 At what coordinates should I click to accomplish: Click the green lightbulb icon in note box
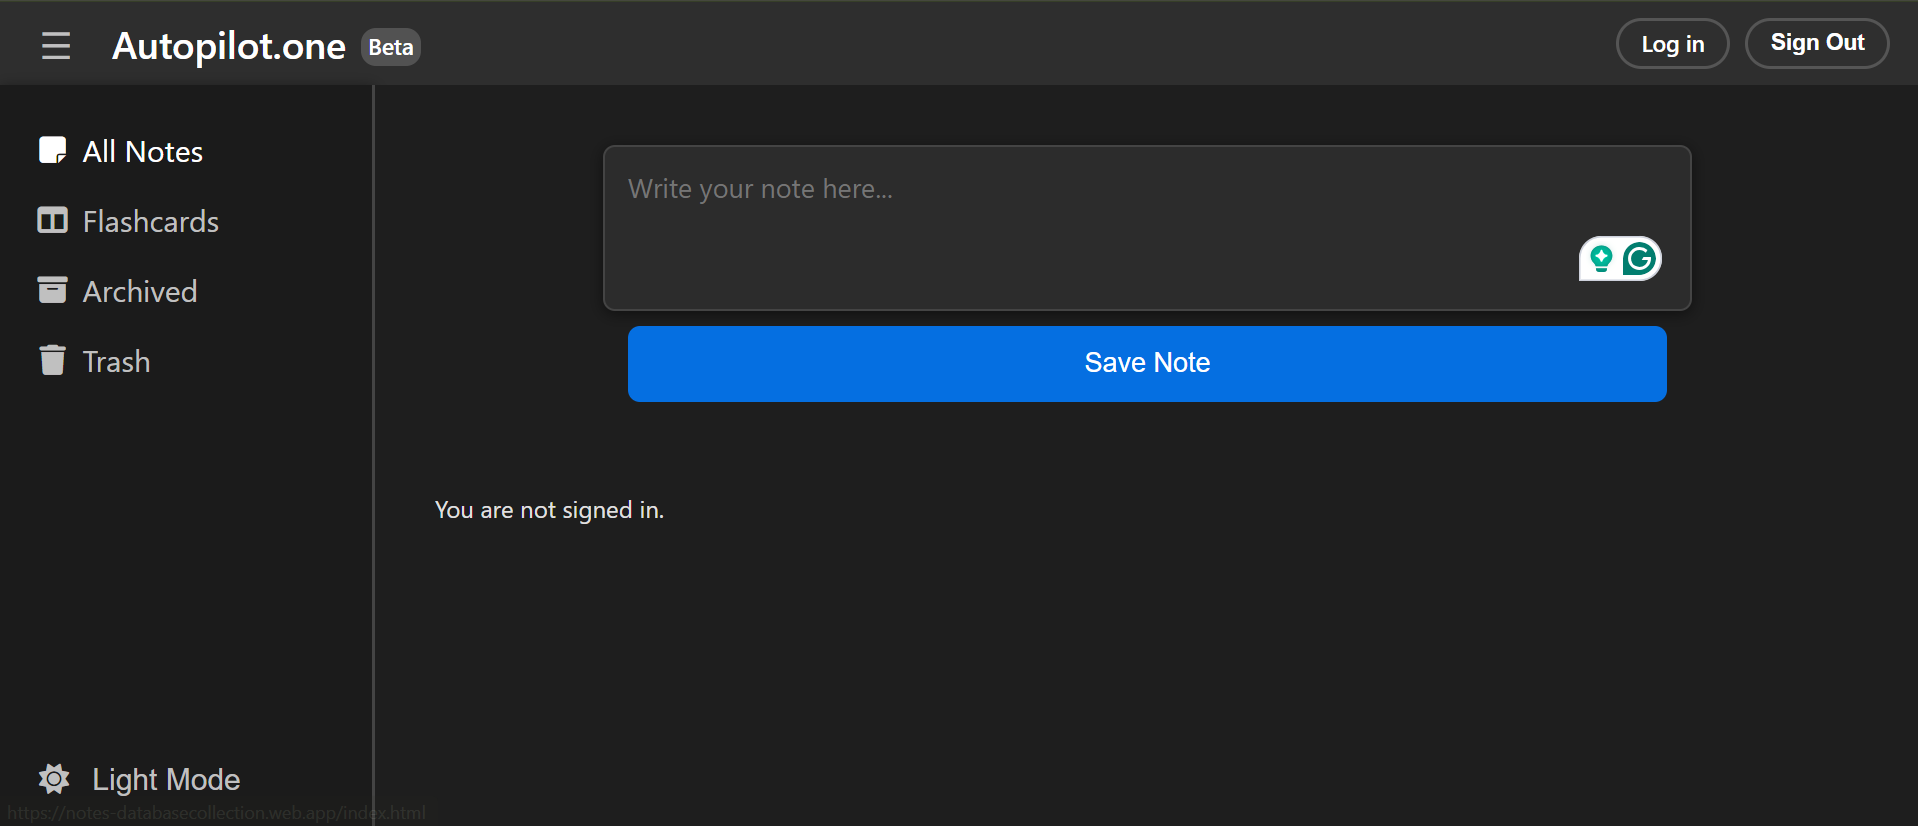pyautogui.click(x=1601, y=259)
